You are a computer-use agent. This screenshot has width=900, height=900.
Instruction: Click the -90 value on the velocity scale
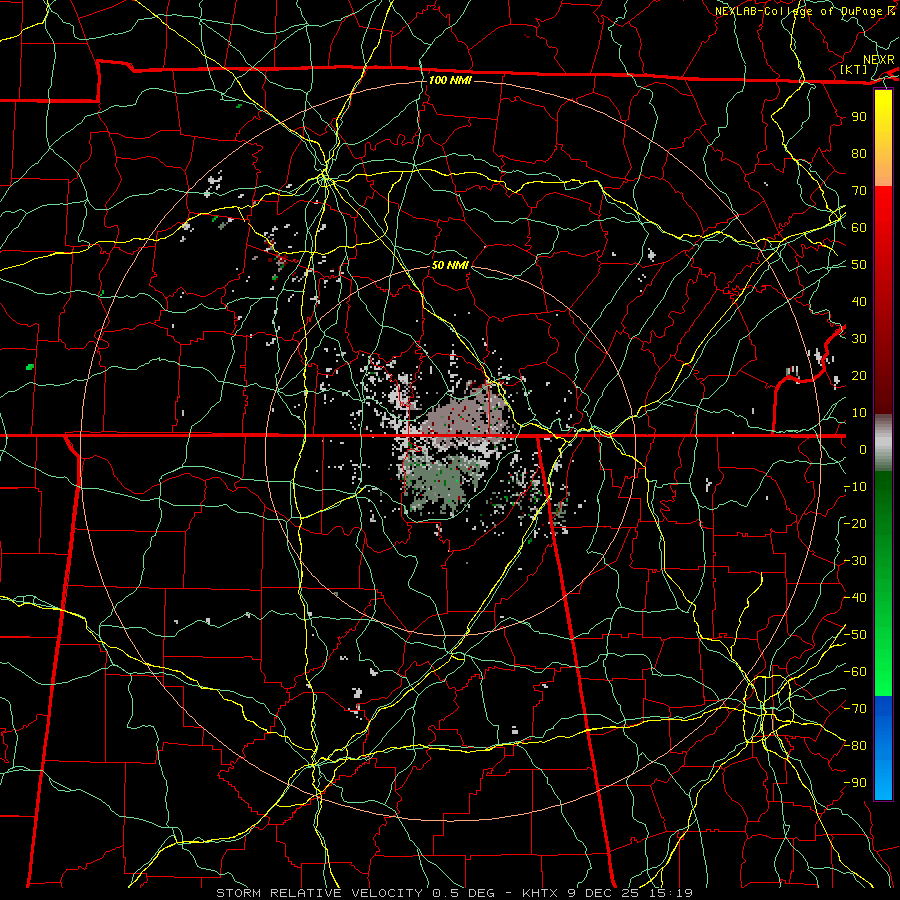click(855, 783)
